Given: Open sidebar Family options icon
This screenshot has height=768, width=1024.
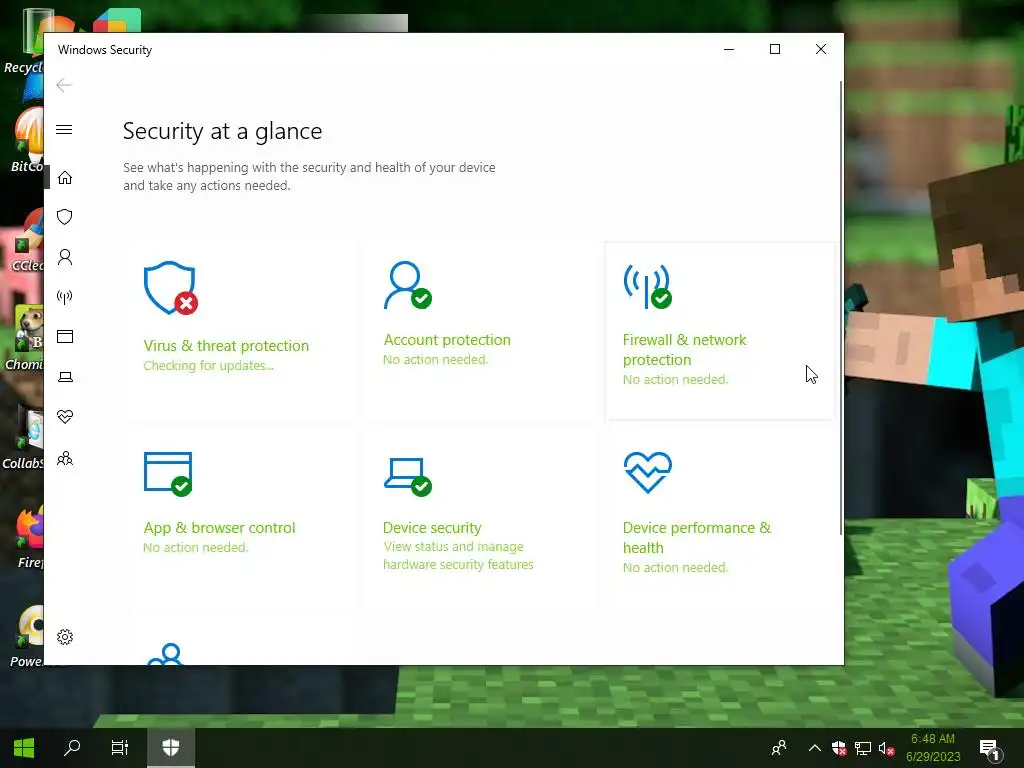Looking at the screenshot, I should point(65,458).
